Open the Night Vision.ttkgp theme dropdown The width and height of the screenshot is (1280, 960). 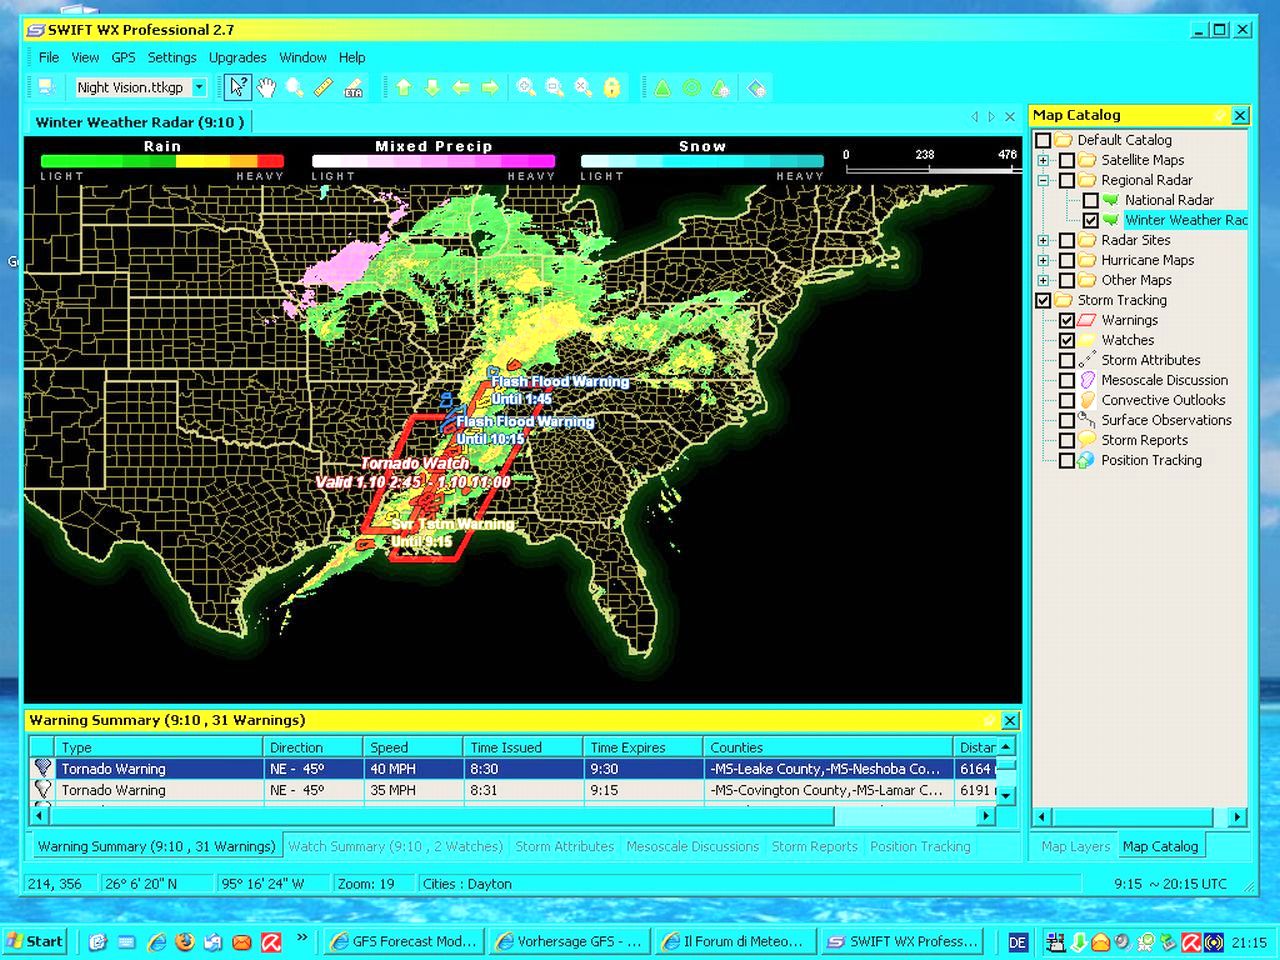tap(199, 87)
